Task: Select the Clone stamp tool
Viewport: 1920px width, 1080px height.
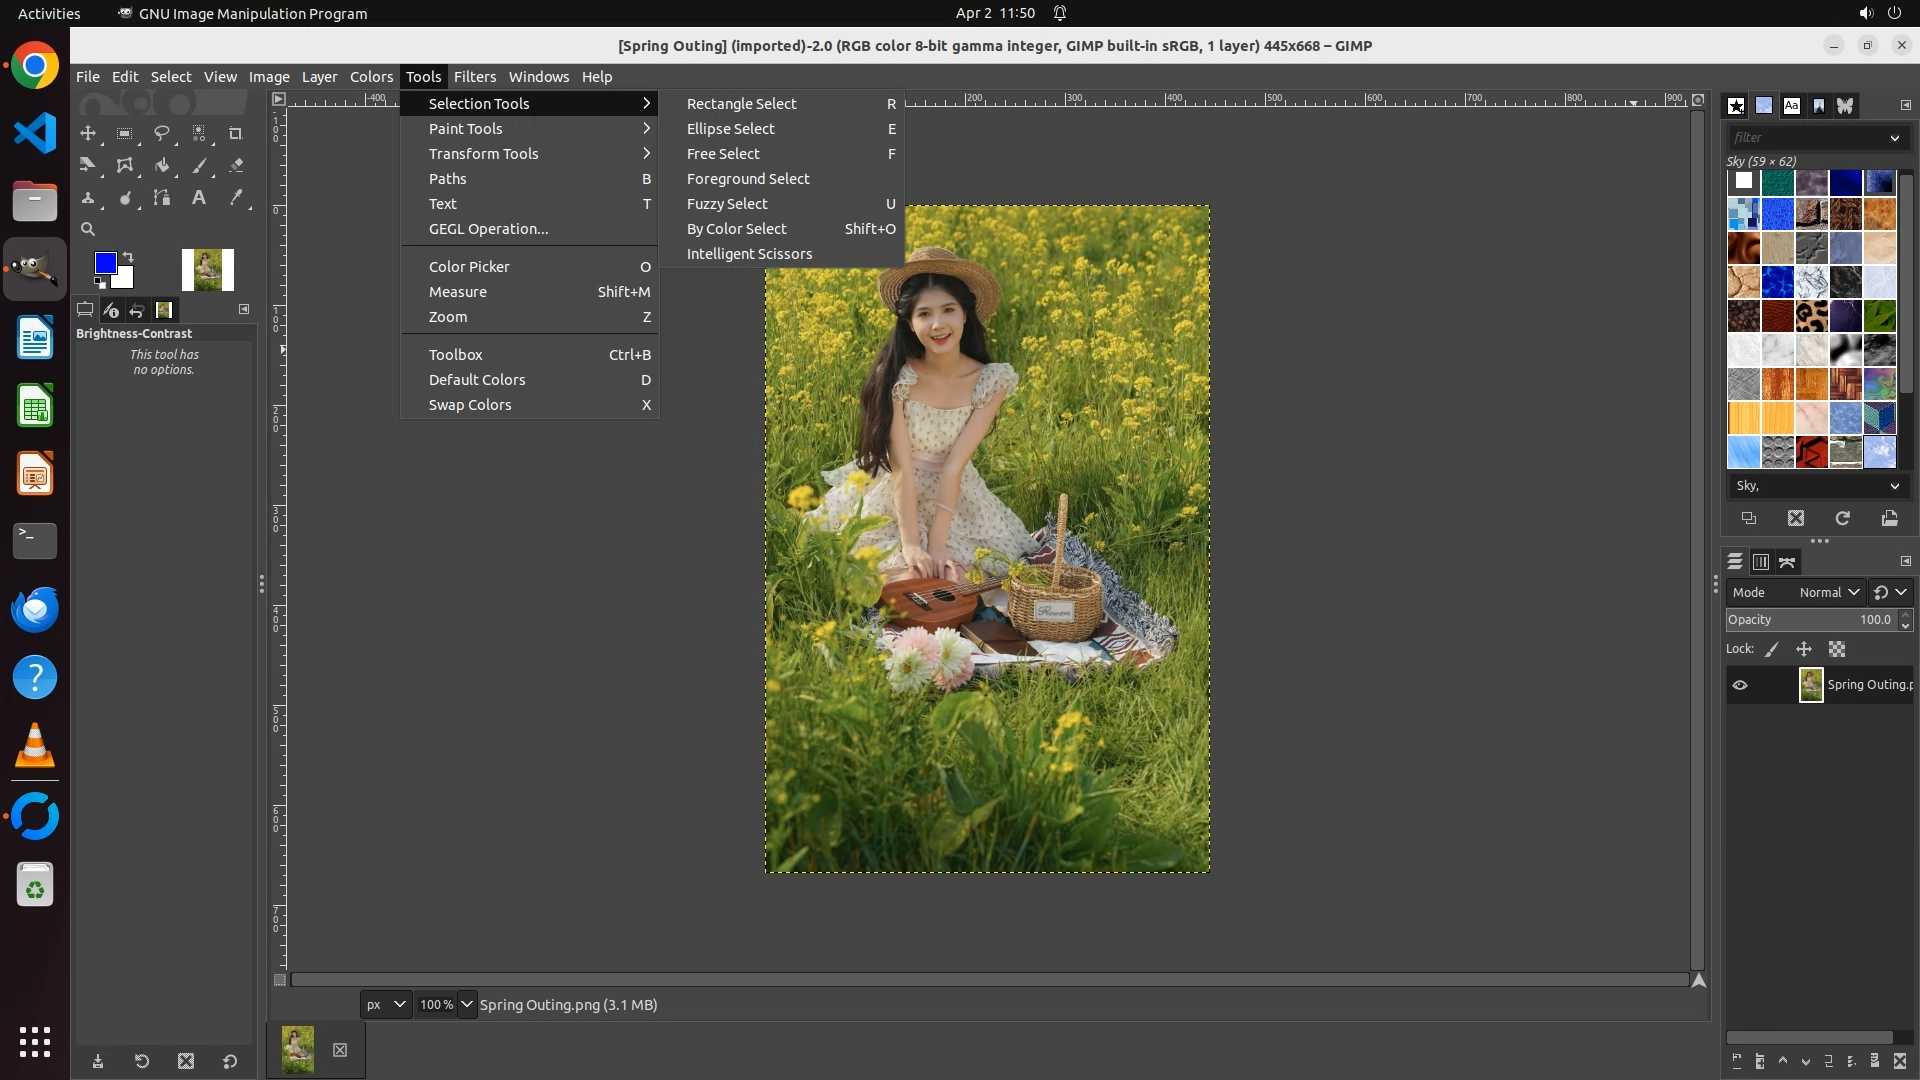Action: pyautogui.click(x=88, y=198)
